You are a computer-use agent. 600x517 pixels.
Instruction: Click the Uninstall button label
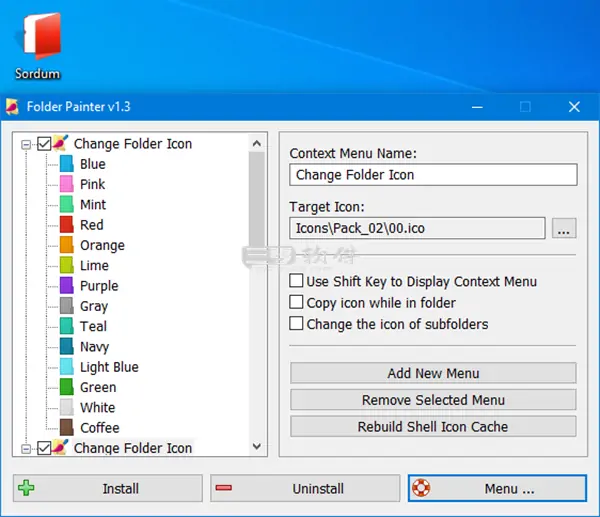(318, 489)
